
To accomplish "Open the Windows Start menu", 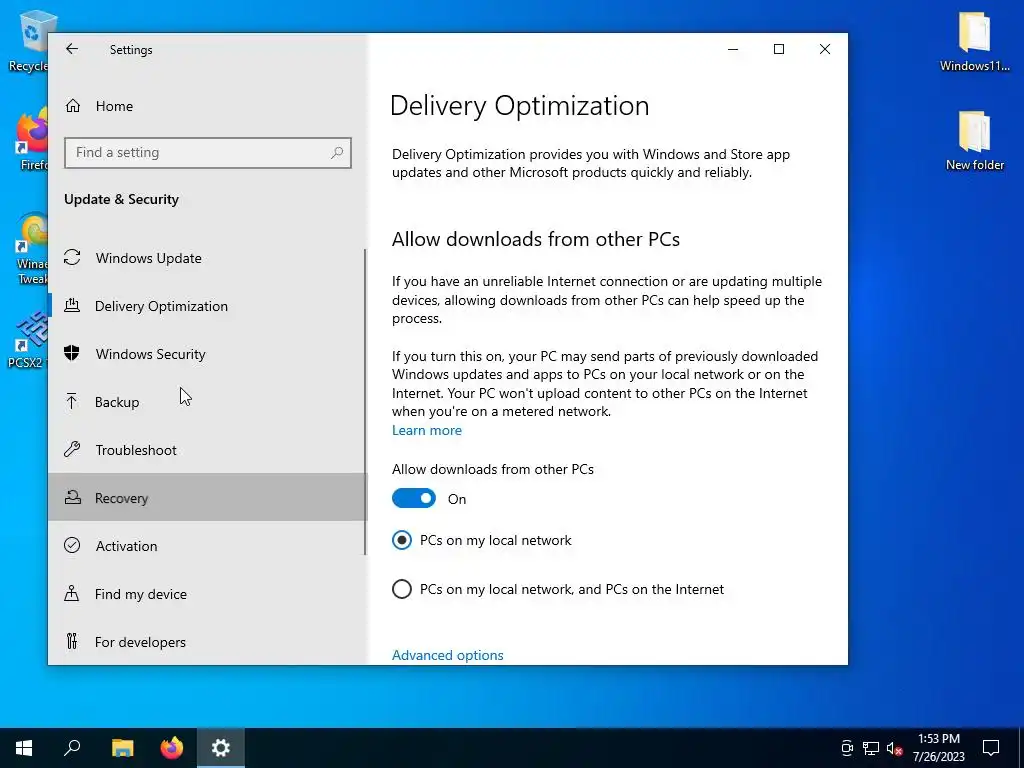I will tap(24, 748).
